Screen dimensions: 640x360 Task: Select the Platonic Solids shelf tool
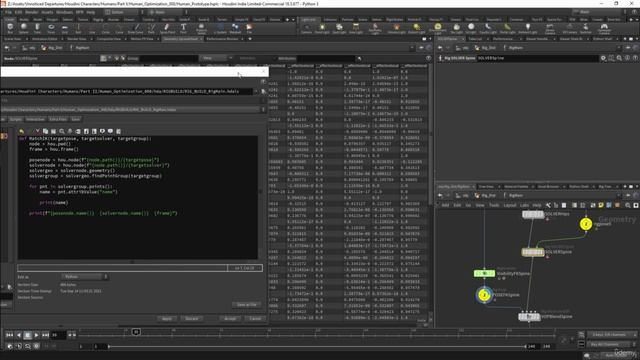[x=201, y=28]
